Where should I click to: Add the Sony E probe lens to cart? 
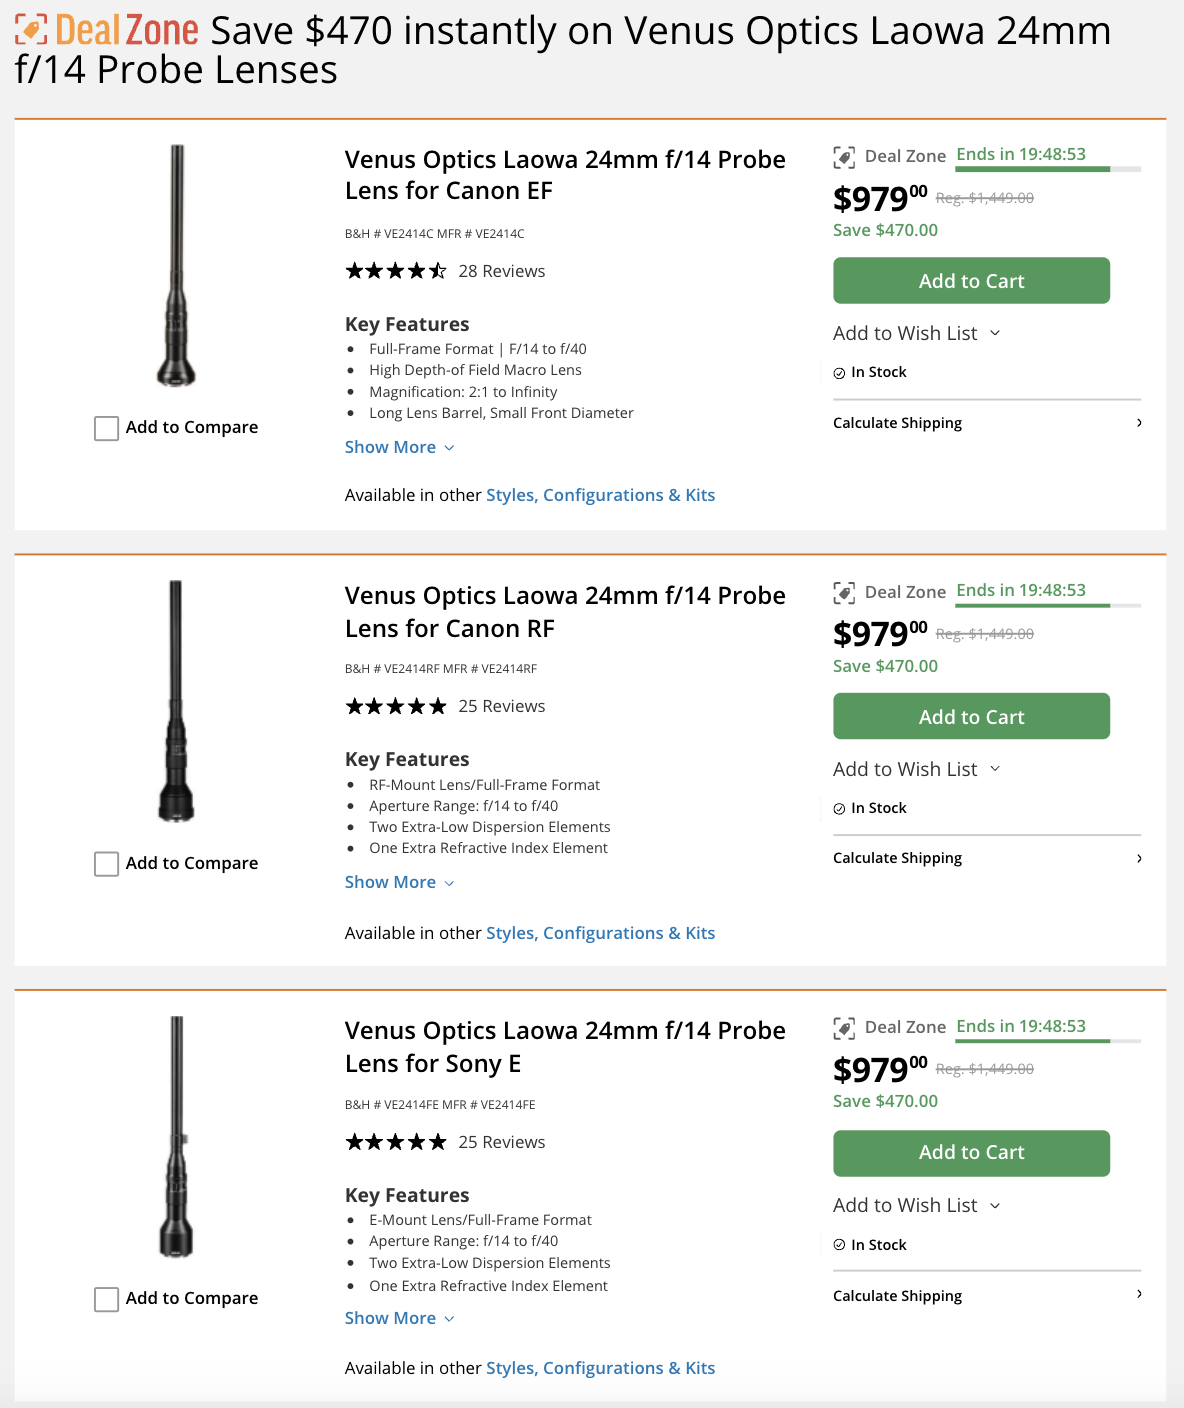971,1153
